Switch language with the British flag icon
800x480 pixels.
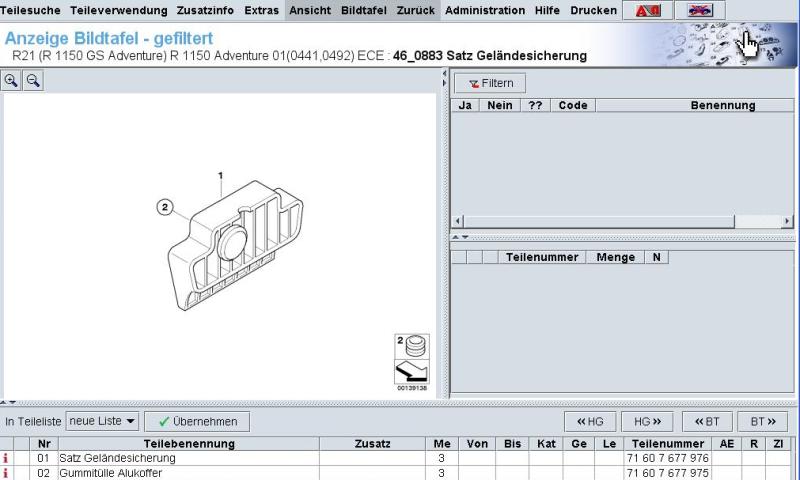click(x=700, y=10)
